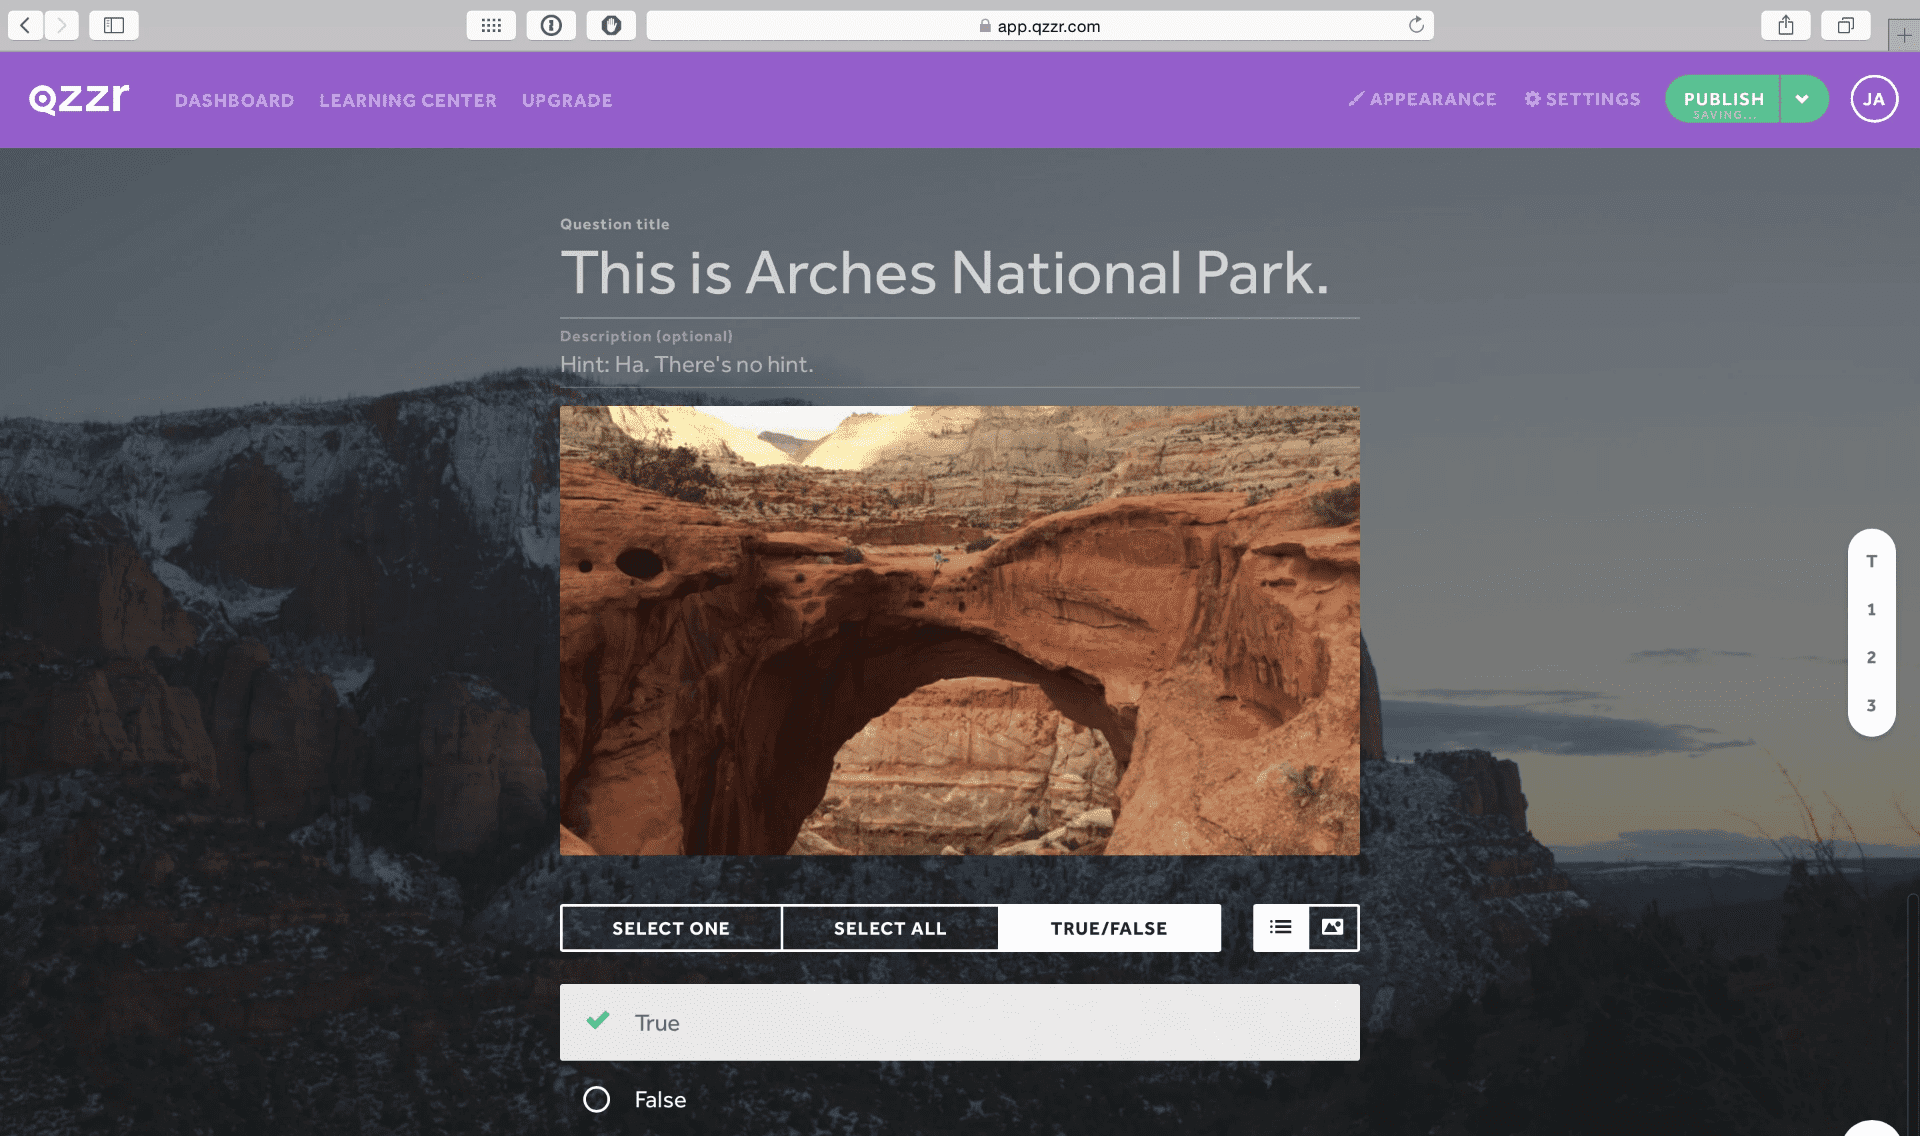Show Safari sidebar icon
This screenshot has height=1136, width=1920.
pyautogui.click(x=114, y=25)
